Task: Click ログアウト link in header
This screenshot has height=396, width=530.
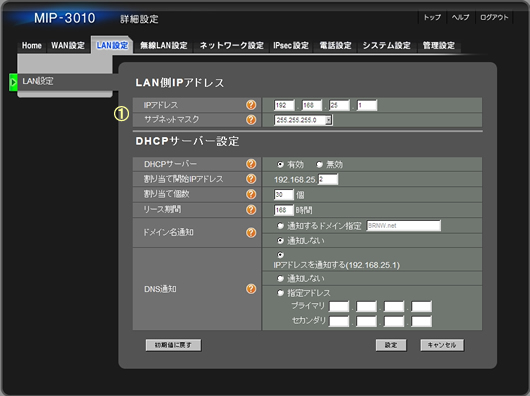Action: click(x=494, y=17)
